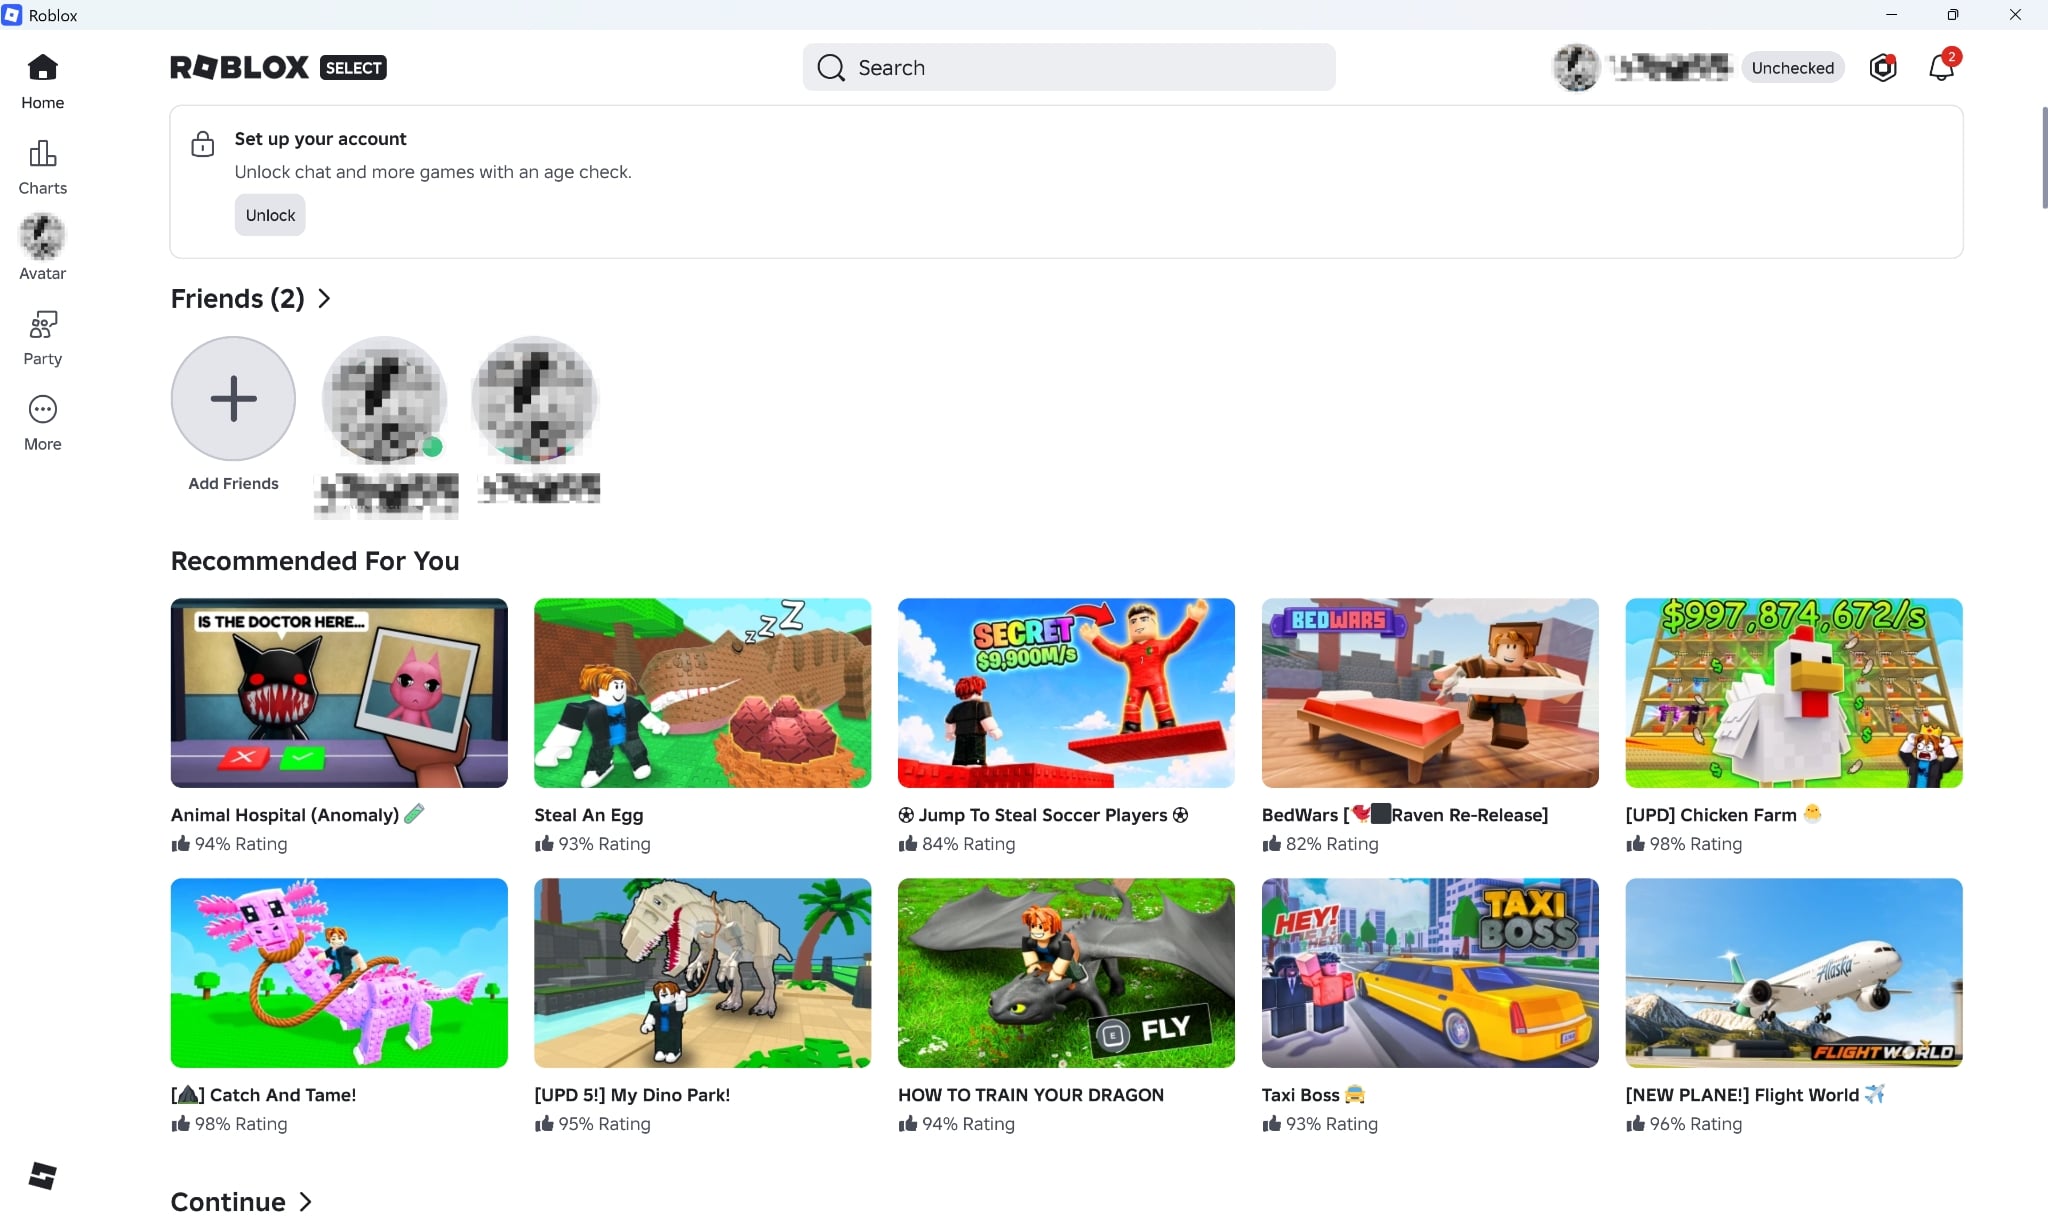The width and height of the screenshot is (2048, 1216).
Task: Click the vertical scrollbar thumb
Action: click(x=2044, y=156)
